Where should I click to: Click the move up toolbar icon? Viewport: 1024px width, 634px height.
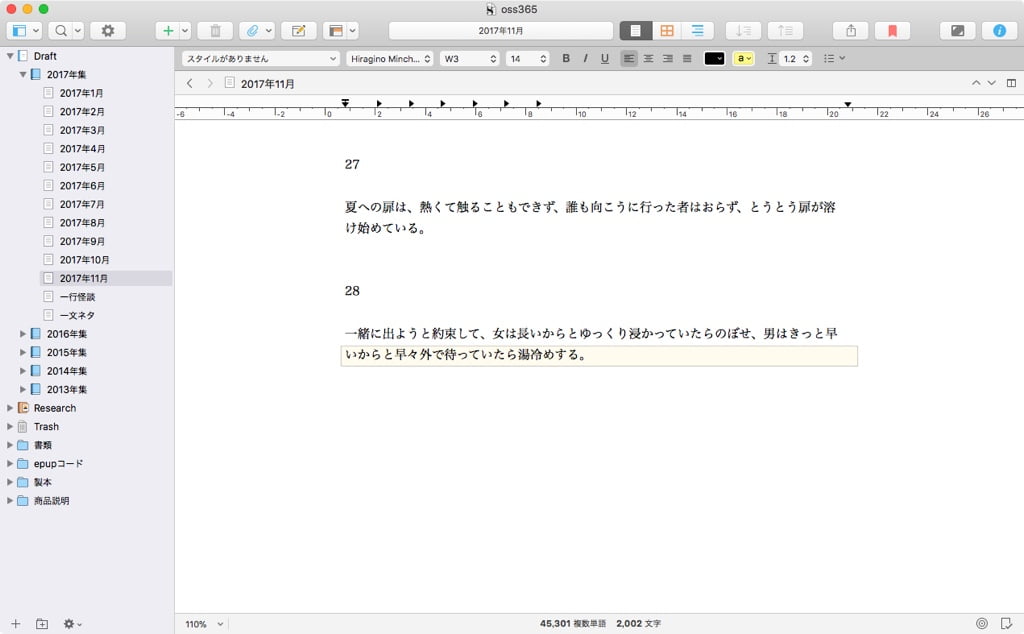coord(785,31)
